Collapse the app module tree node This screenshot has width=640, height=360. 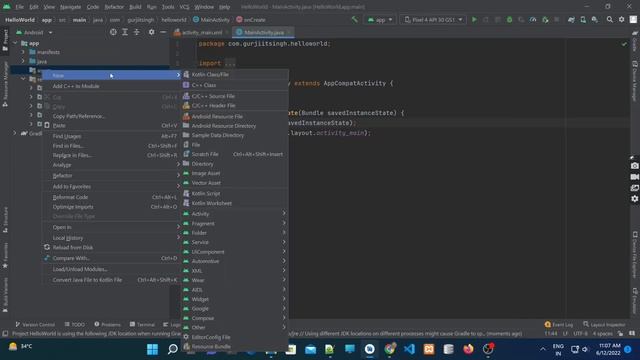point(15,43)
